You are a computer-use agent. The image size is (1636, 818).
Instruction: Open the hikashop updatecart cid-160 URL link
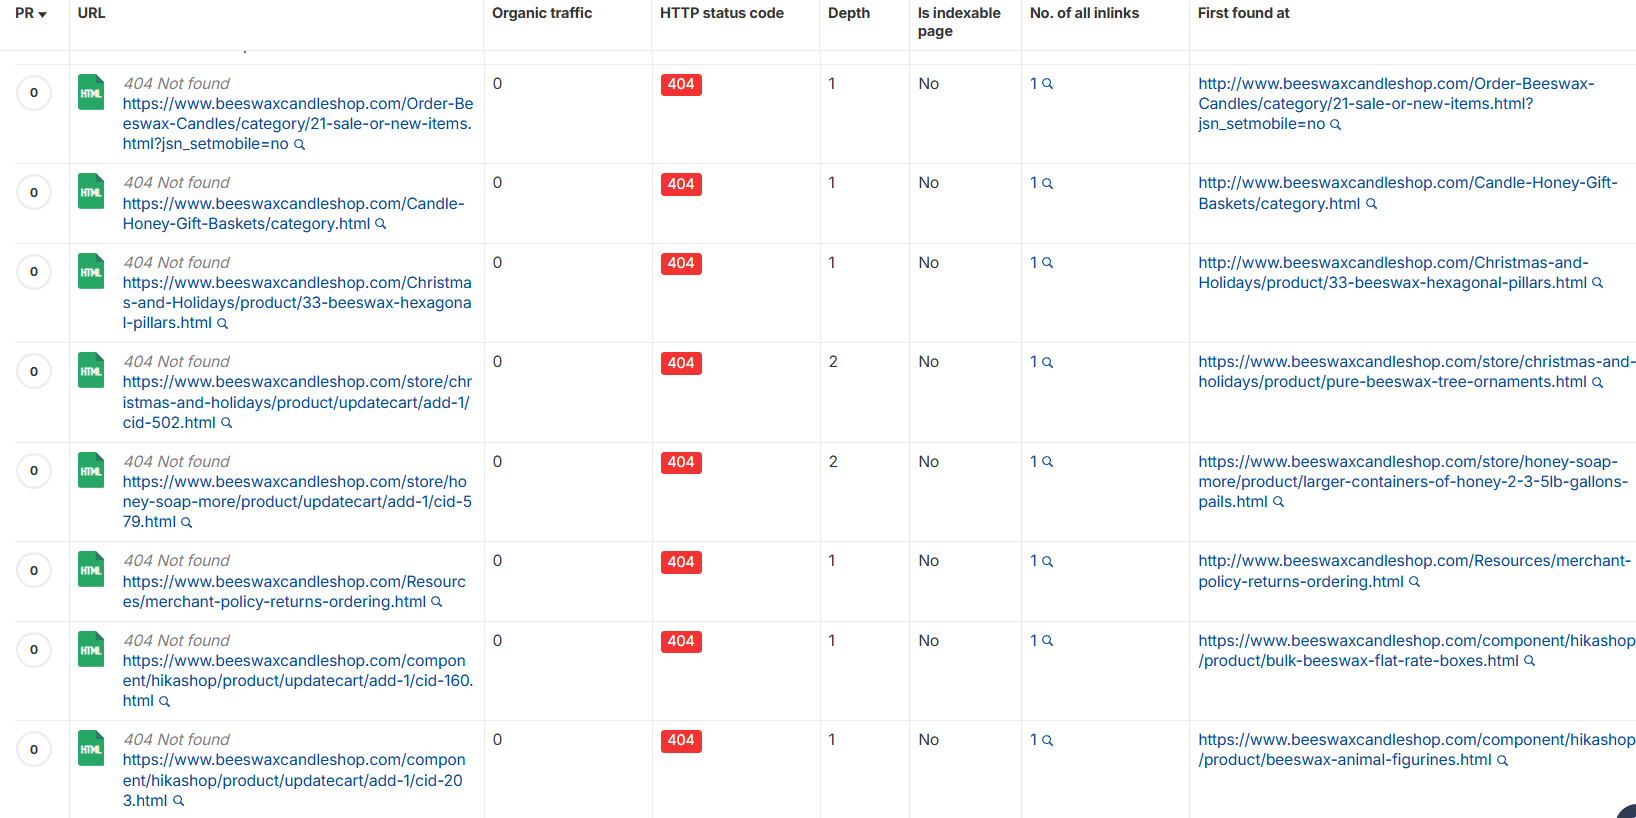pyautogui.click(x=298, y=681)
